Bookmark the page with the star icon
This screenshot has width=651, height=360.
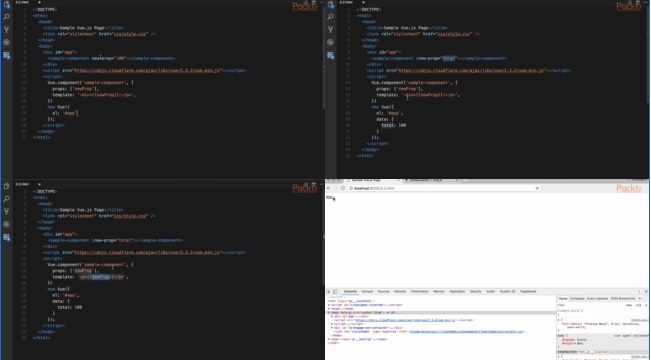tap(537, 188)
